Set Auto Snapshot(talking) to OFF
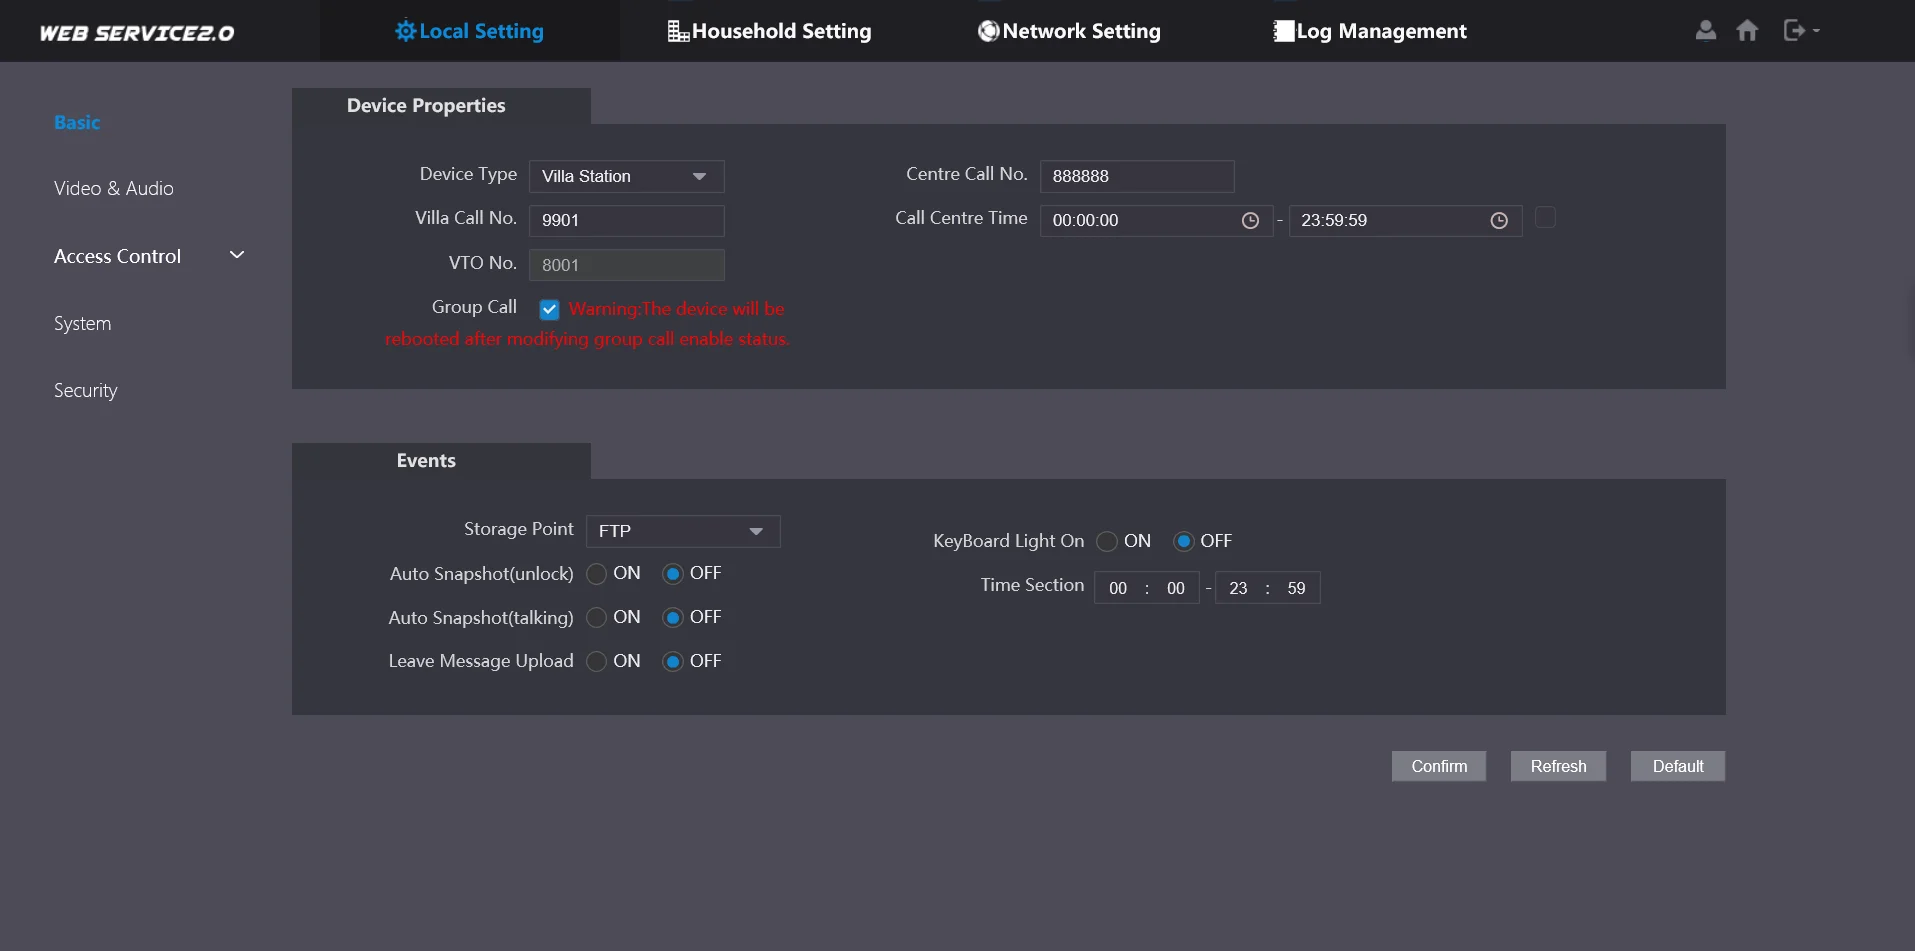 pyautogui.click(x=673, y=618)
